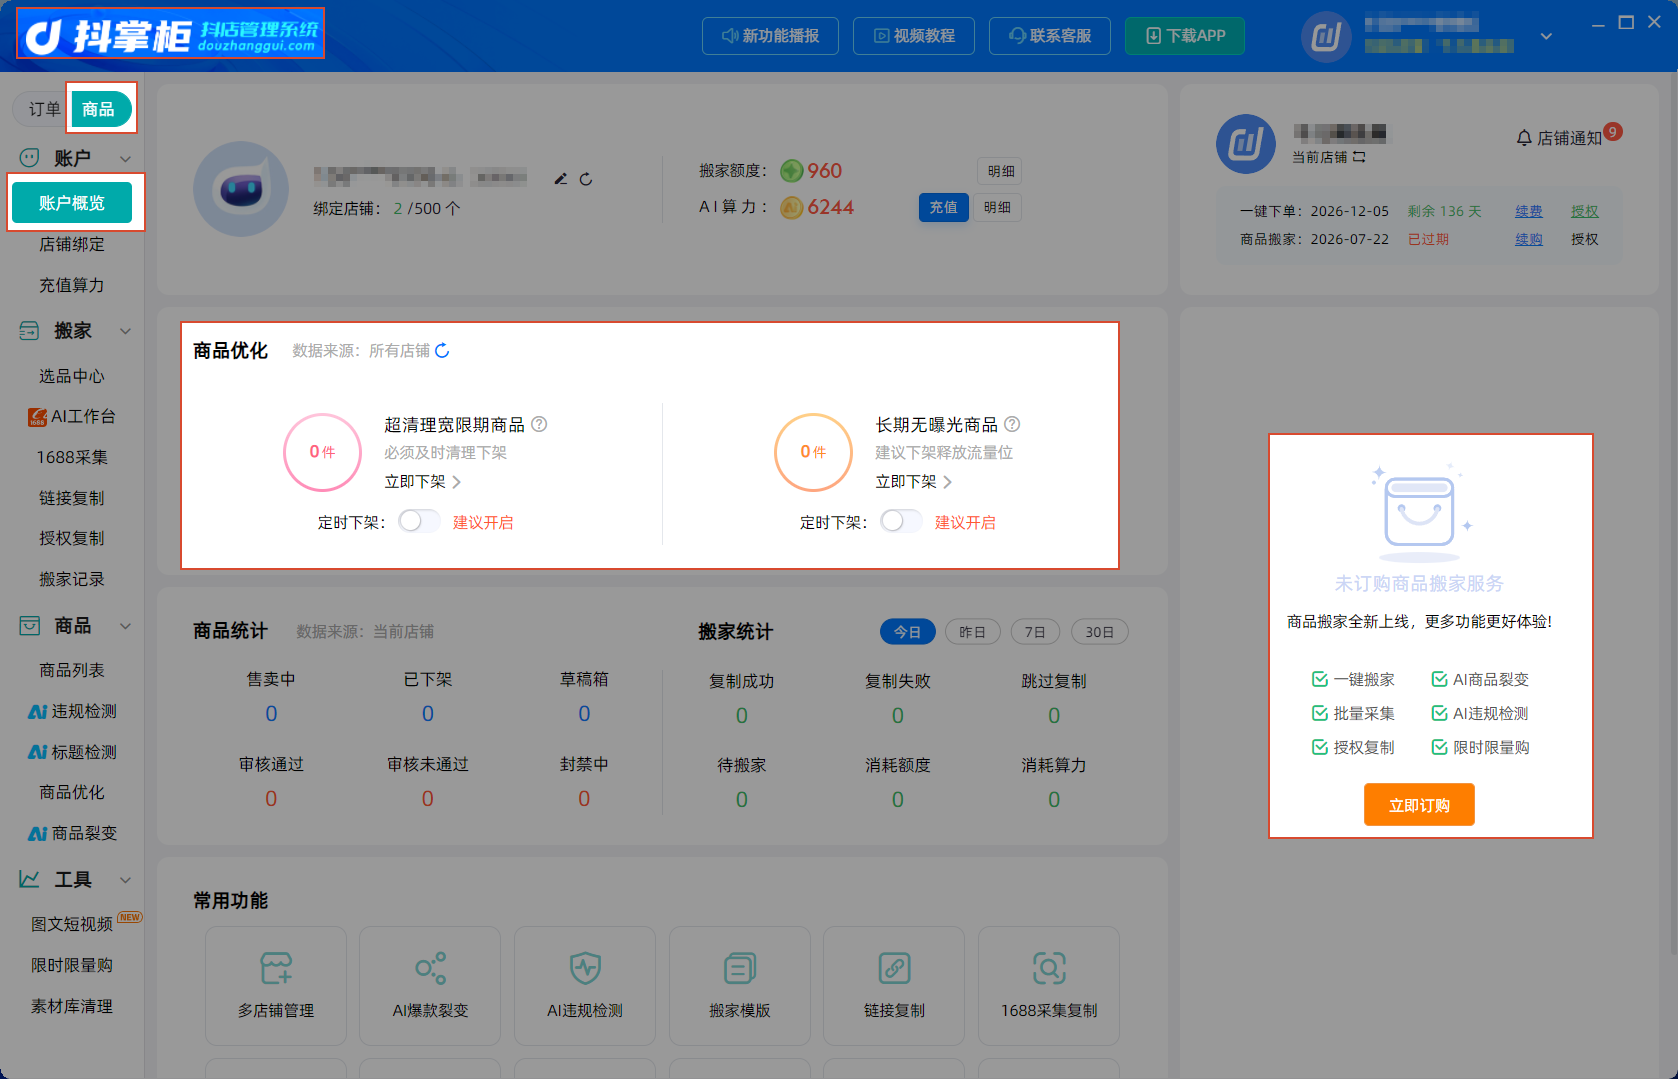
Task: Open the AI爆款裂变 shortcut
Action: [x=430, y=985]
